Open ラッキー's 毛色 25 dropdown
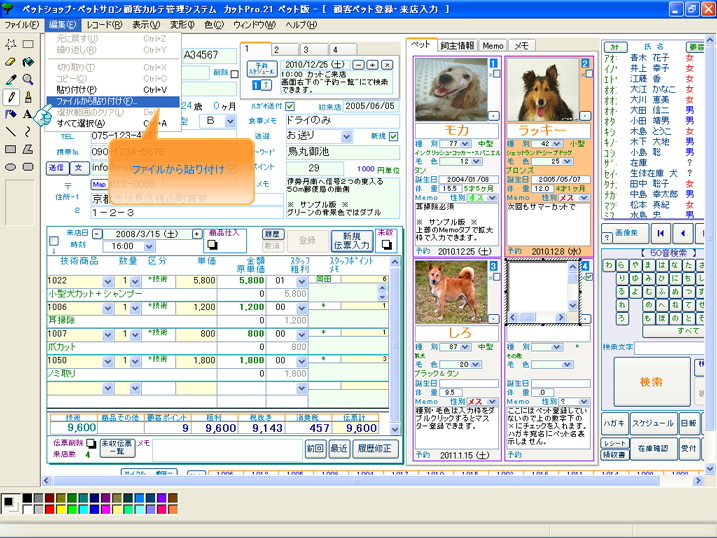 click(x=568, y=161)
